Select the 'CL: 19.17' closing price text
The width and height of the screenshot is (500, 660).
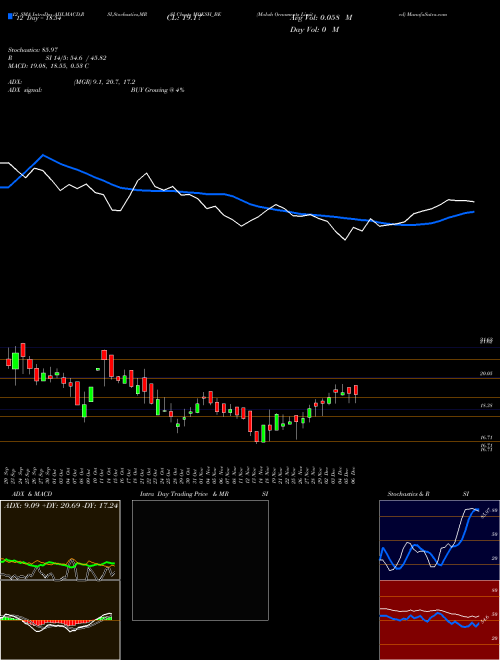(x=184, y=19)
